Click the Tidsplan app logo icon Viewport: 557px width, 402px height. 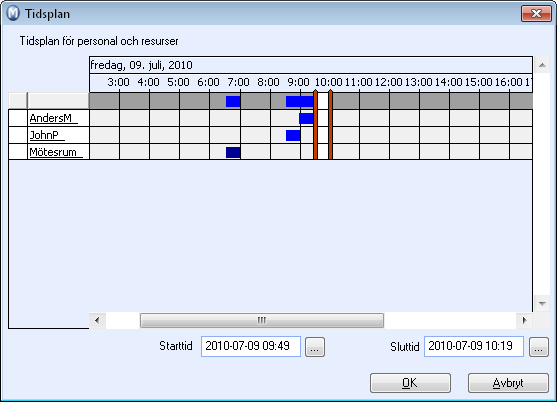click(x=13, y=13)
